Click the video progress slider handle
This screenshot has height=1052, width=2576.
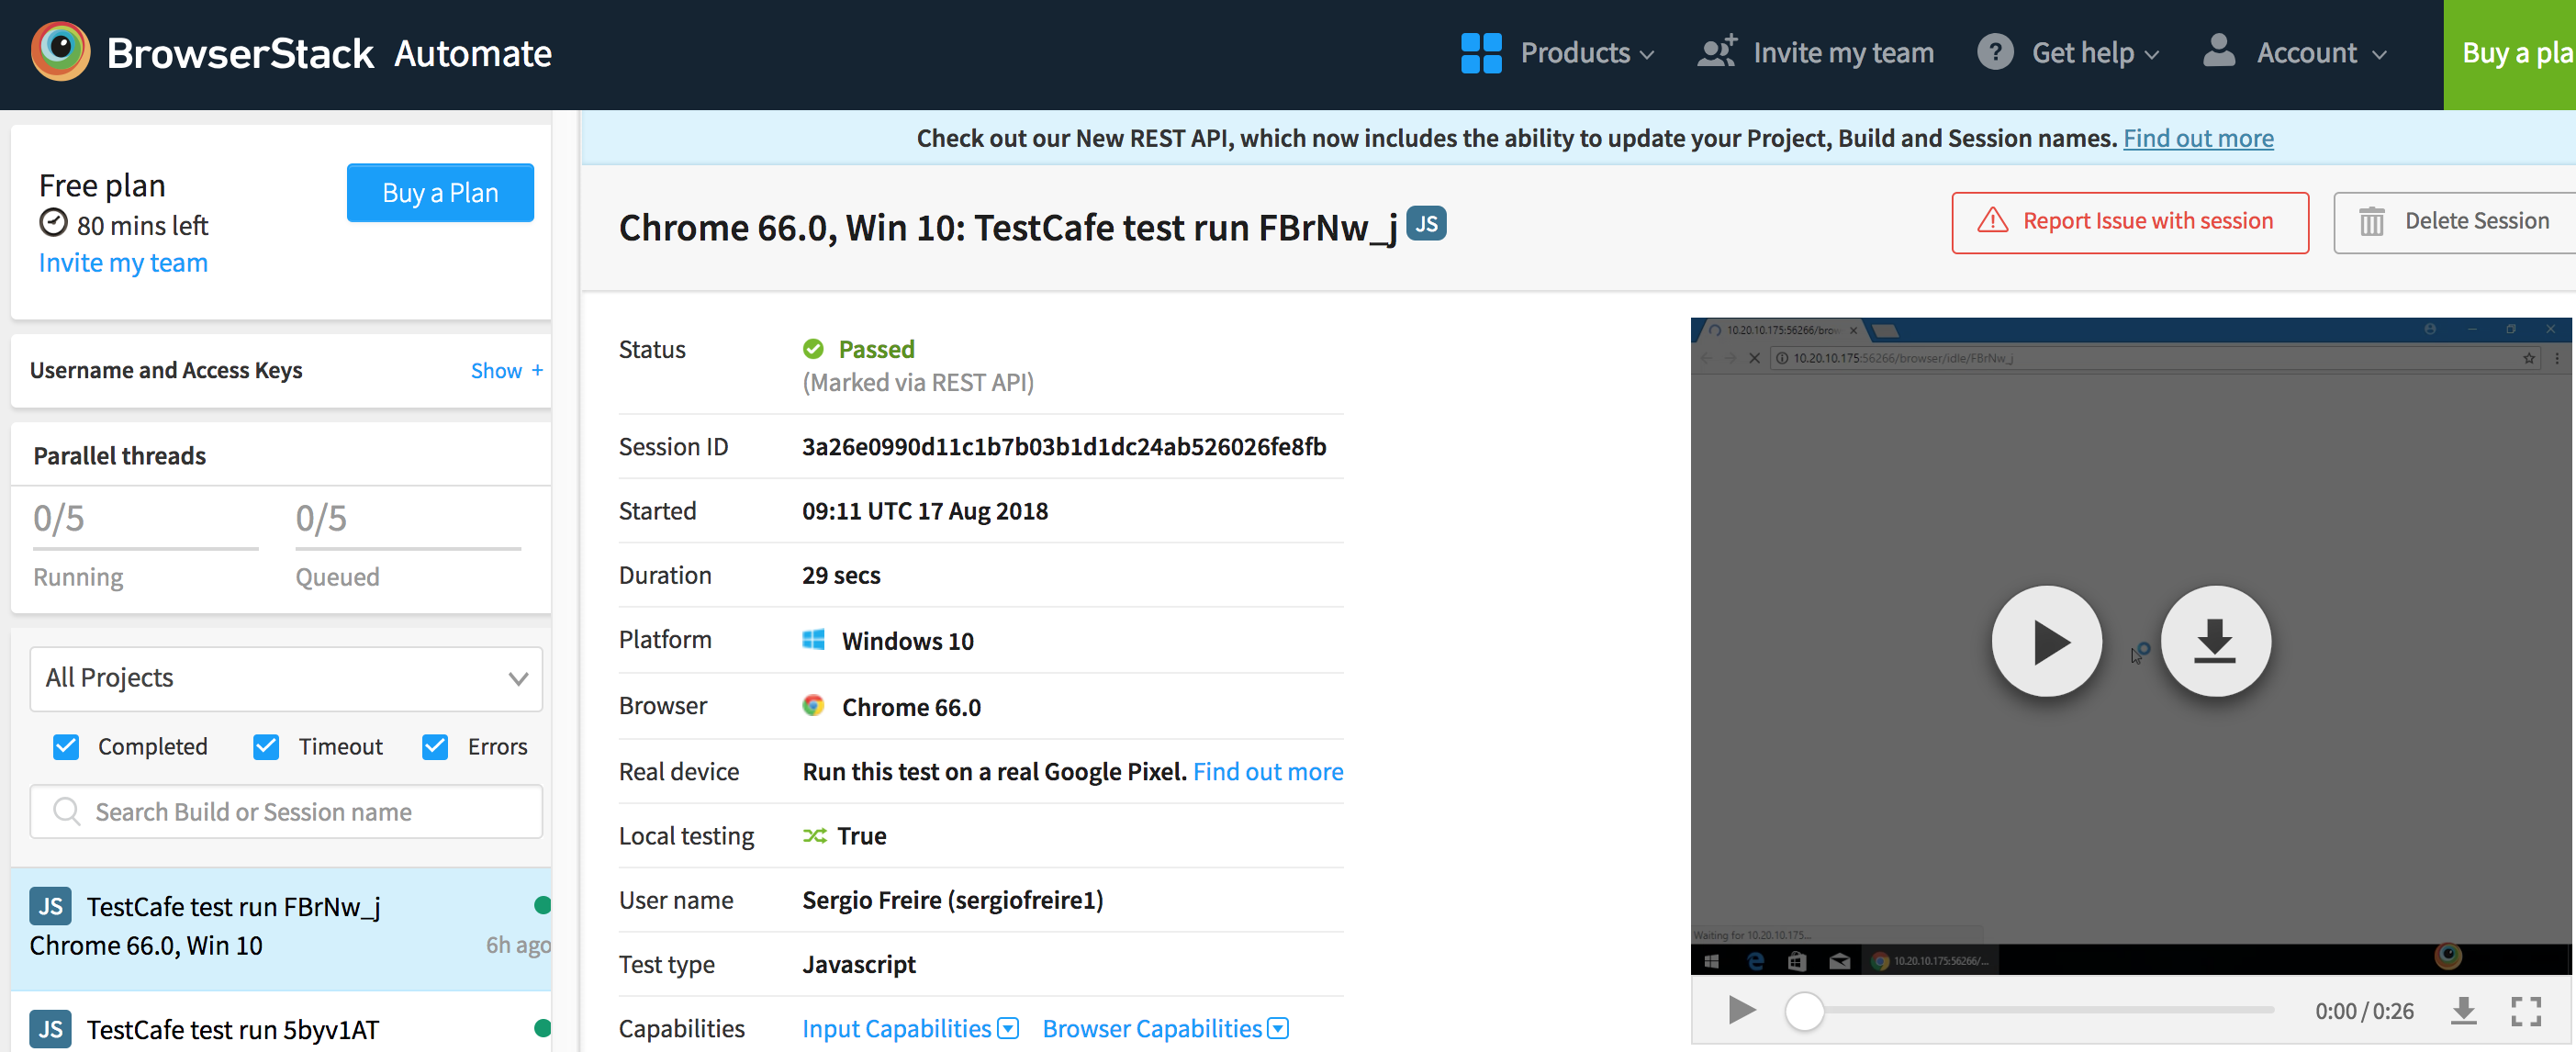[x=1804, y=1010]
